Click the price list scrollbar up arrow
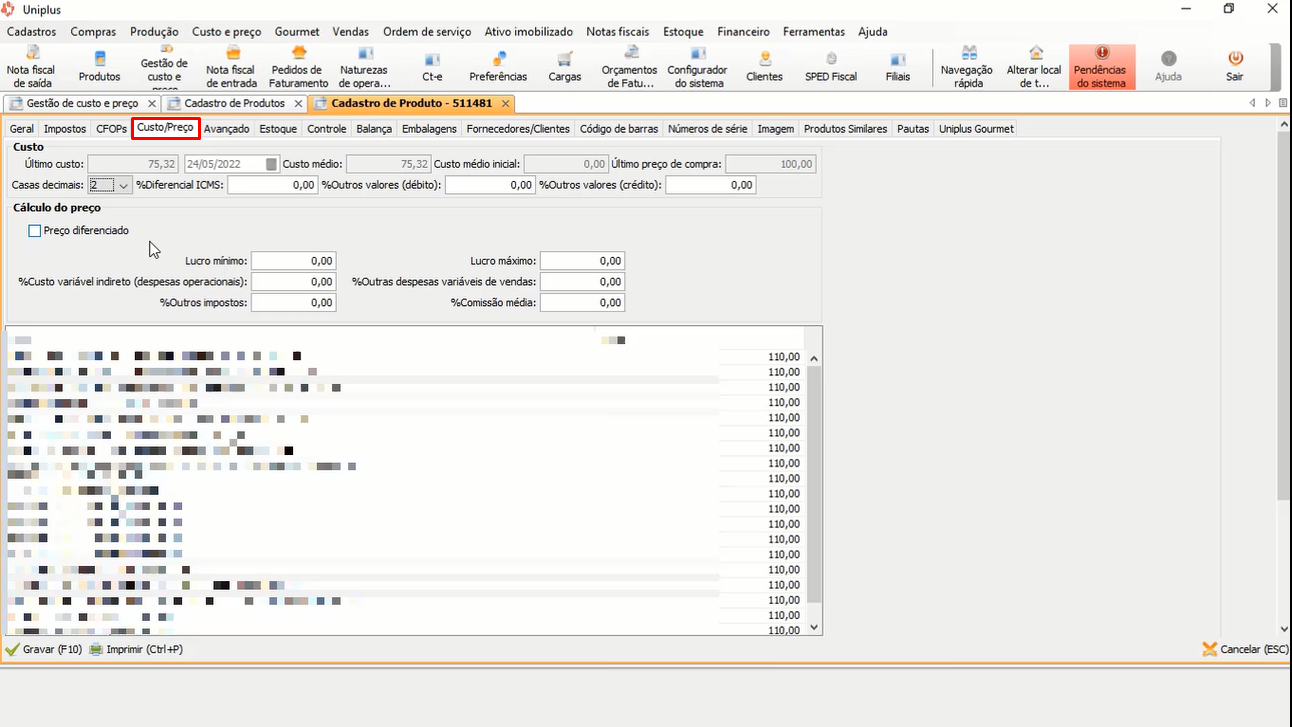Image resolution: width=1292 pixels, height=727 pixels. coord(814,358)
